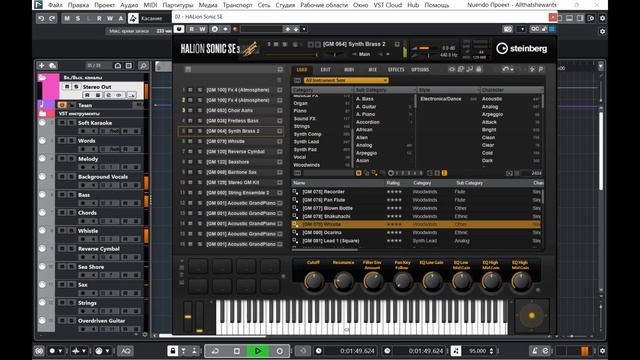The image size is (640, 360).
Task: Click the Redo arrow in Nuendo toolbar
Action: point(52,18)
